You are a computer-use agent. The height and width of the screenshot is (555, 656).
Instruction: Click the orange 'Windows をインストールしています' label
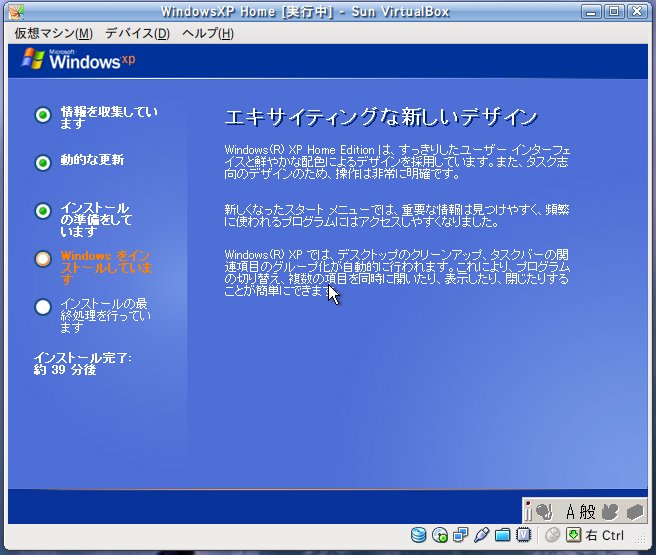(106, 267)
